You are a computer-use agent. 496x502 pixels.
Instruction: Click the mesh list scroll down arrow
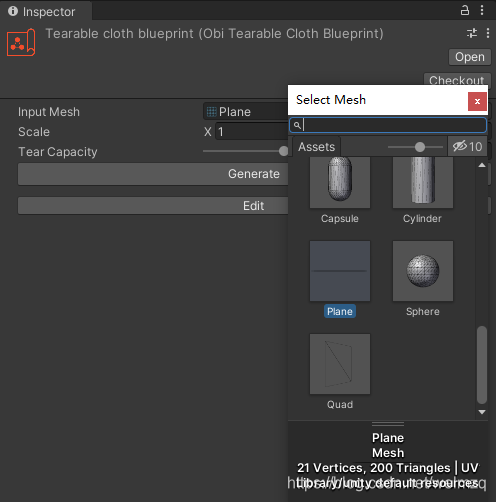coord(482,412)
